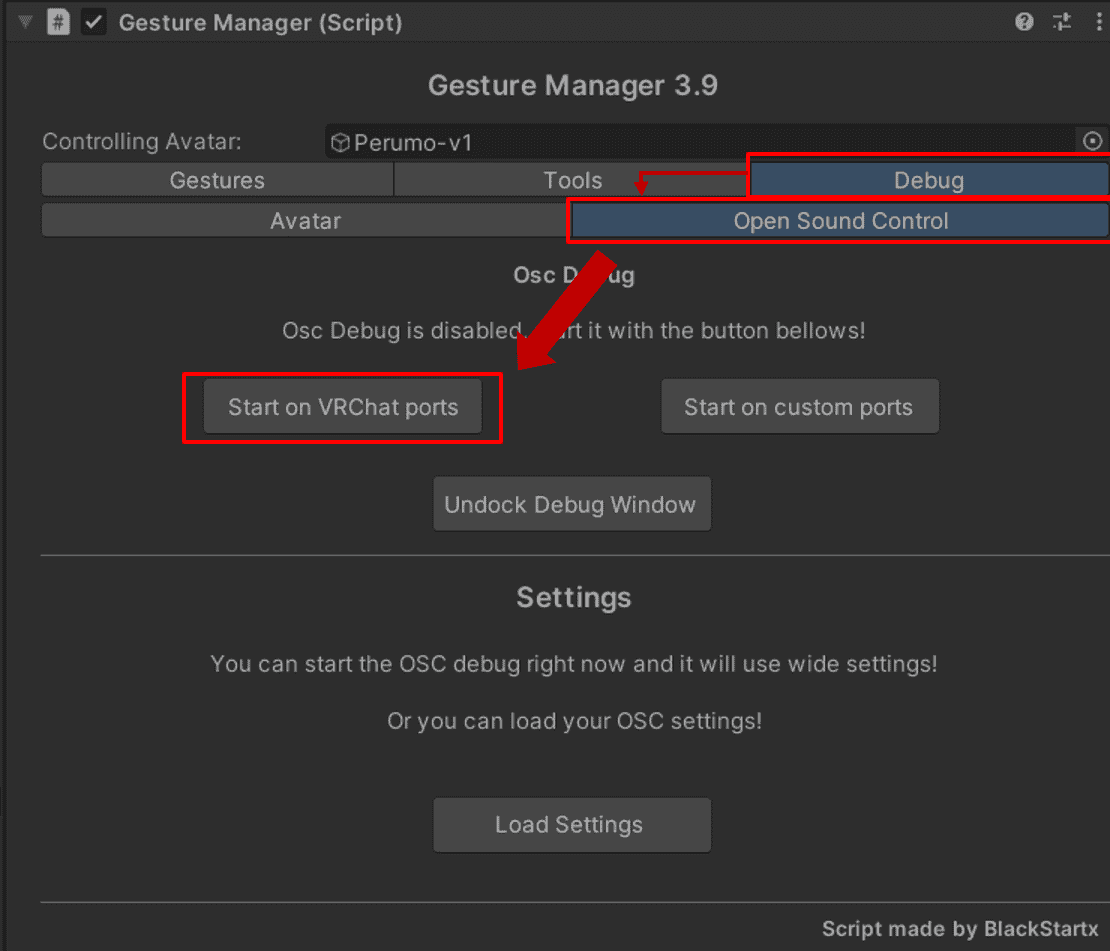Click the object picker circle for Controlling Avatar

tap(1093, 142)
